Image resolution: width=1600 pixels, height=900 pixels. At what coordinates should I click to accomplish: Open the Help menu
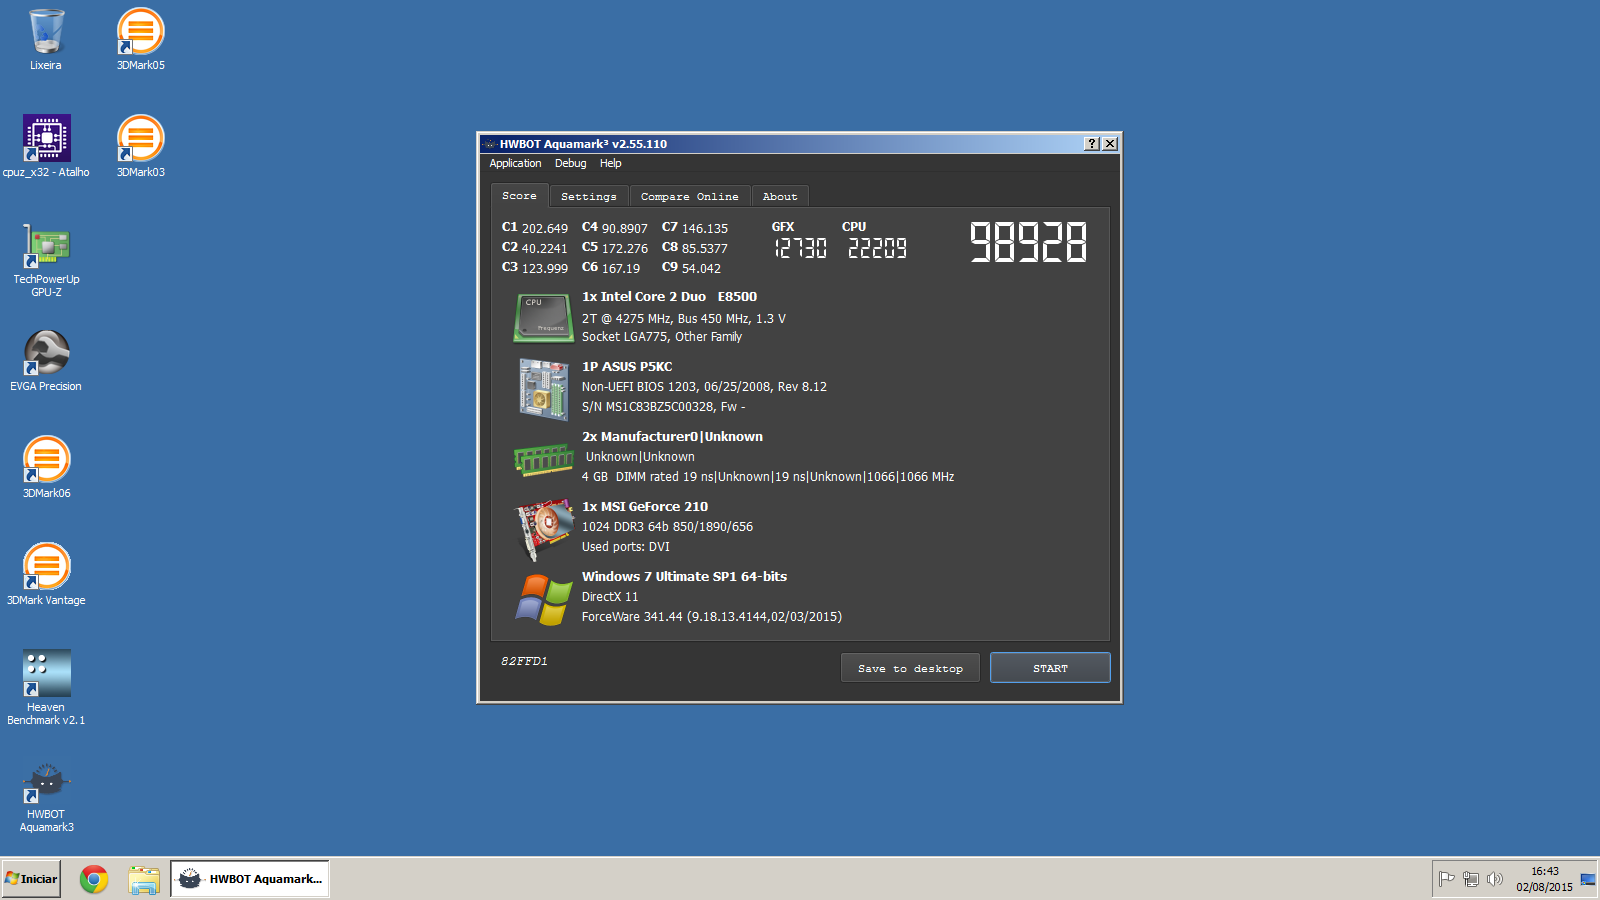(610, 163)
